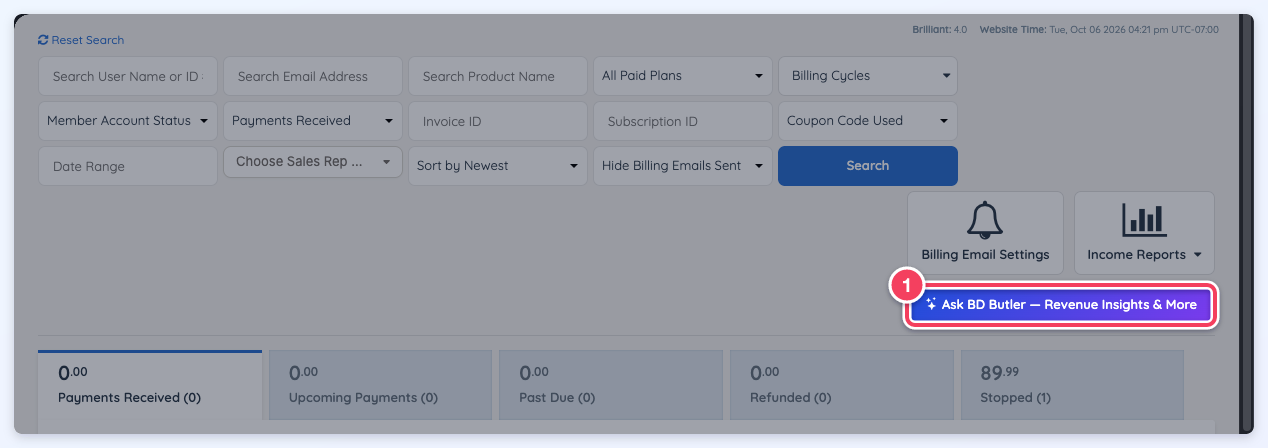
Task: Click the Reset Search refresh icon
Action: (x=43, y=40)
